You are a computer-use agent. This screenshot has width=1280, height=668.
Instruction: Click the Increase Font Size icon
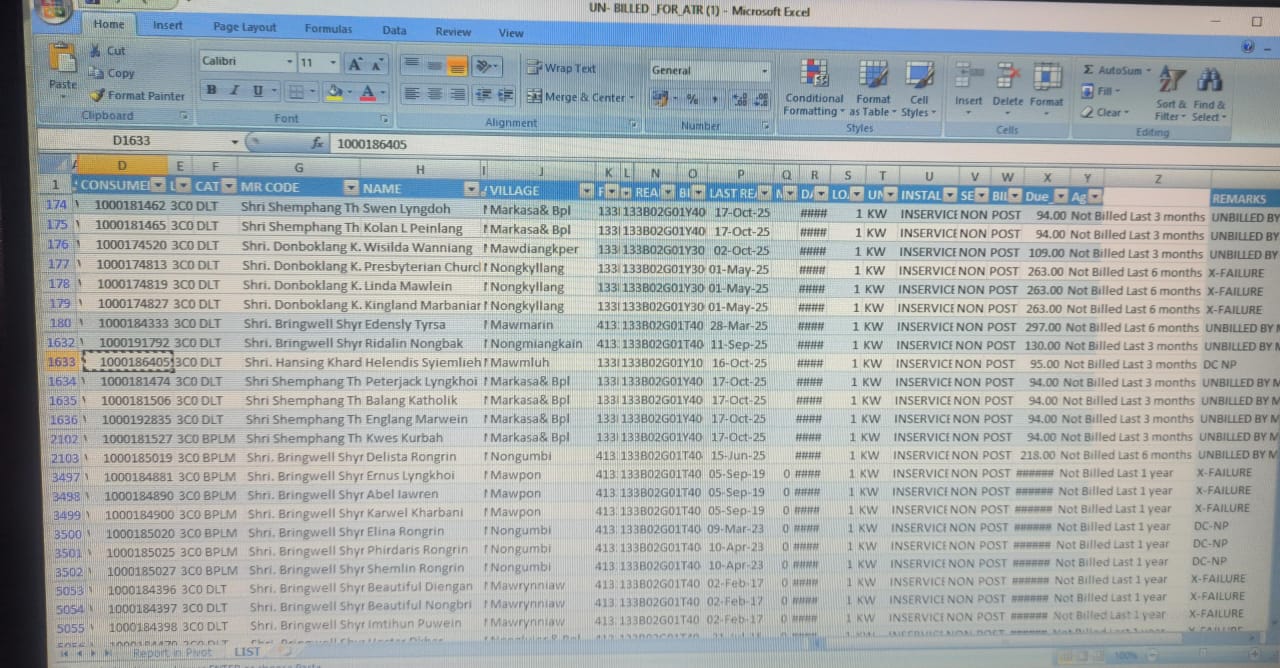[x=355, y=63]
